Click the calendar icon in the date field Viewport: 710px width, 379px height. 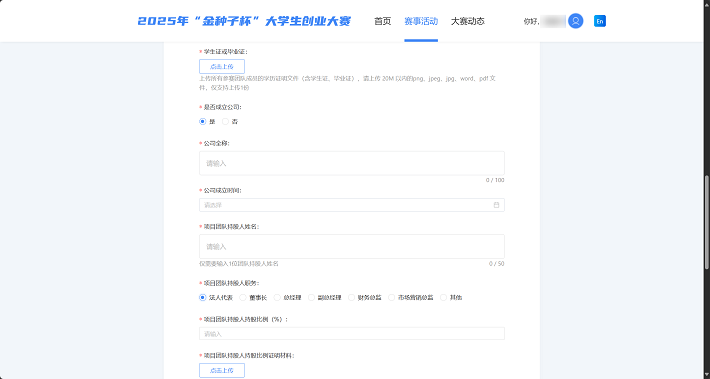(496, 205)
